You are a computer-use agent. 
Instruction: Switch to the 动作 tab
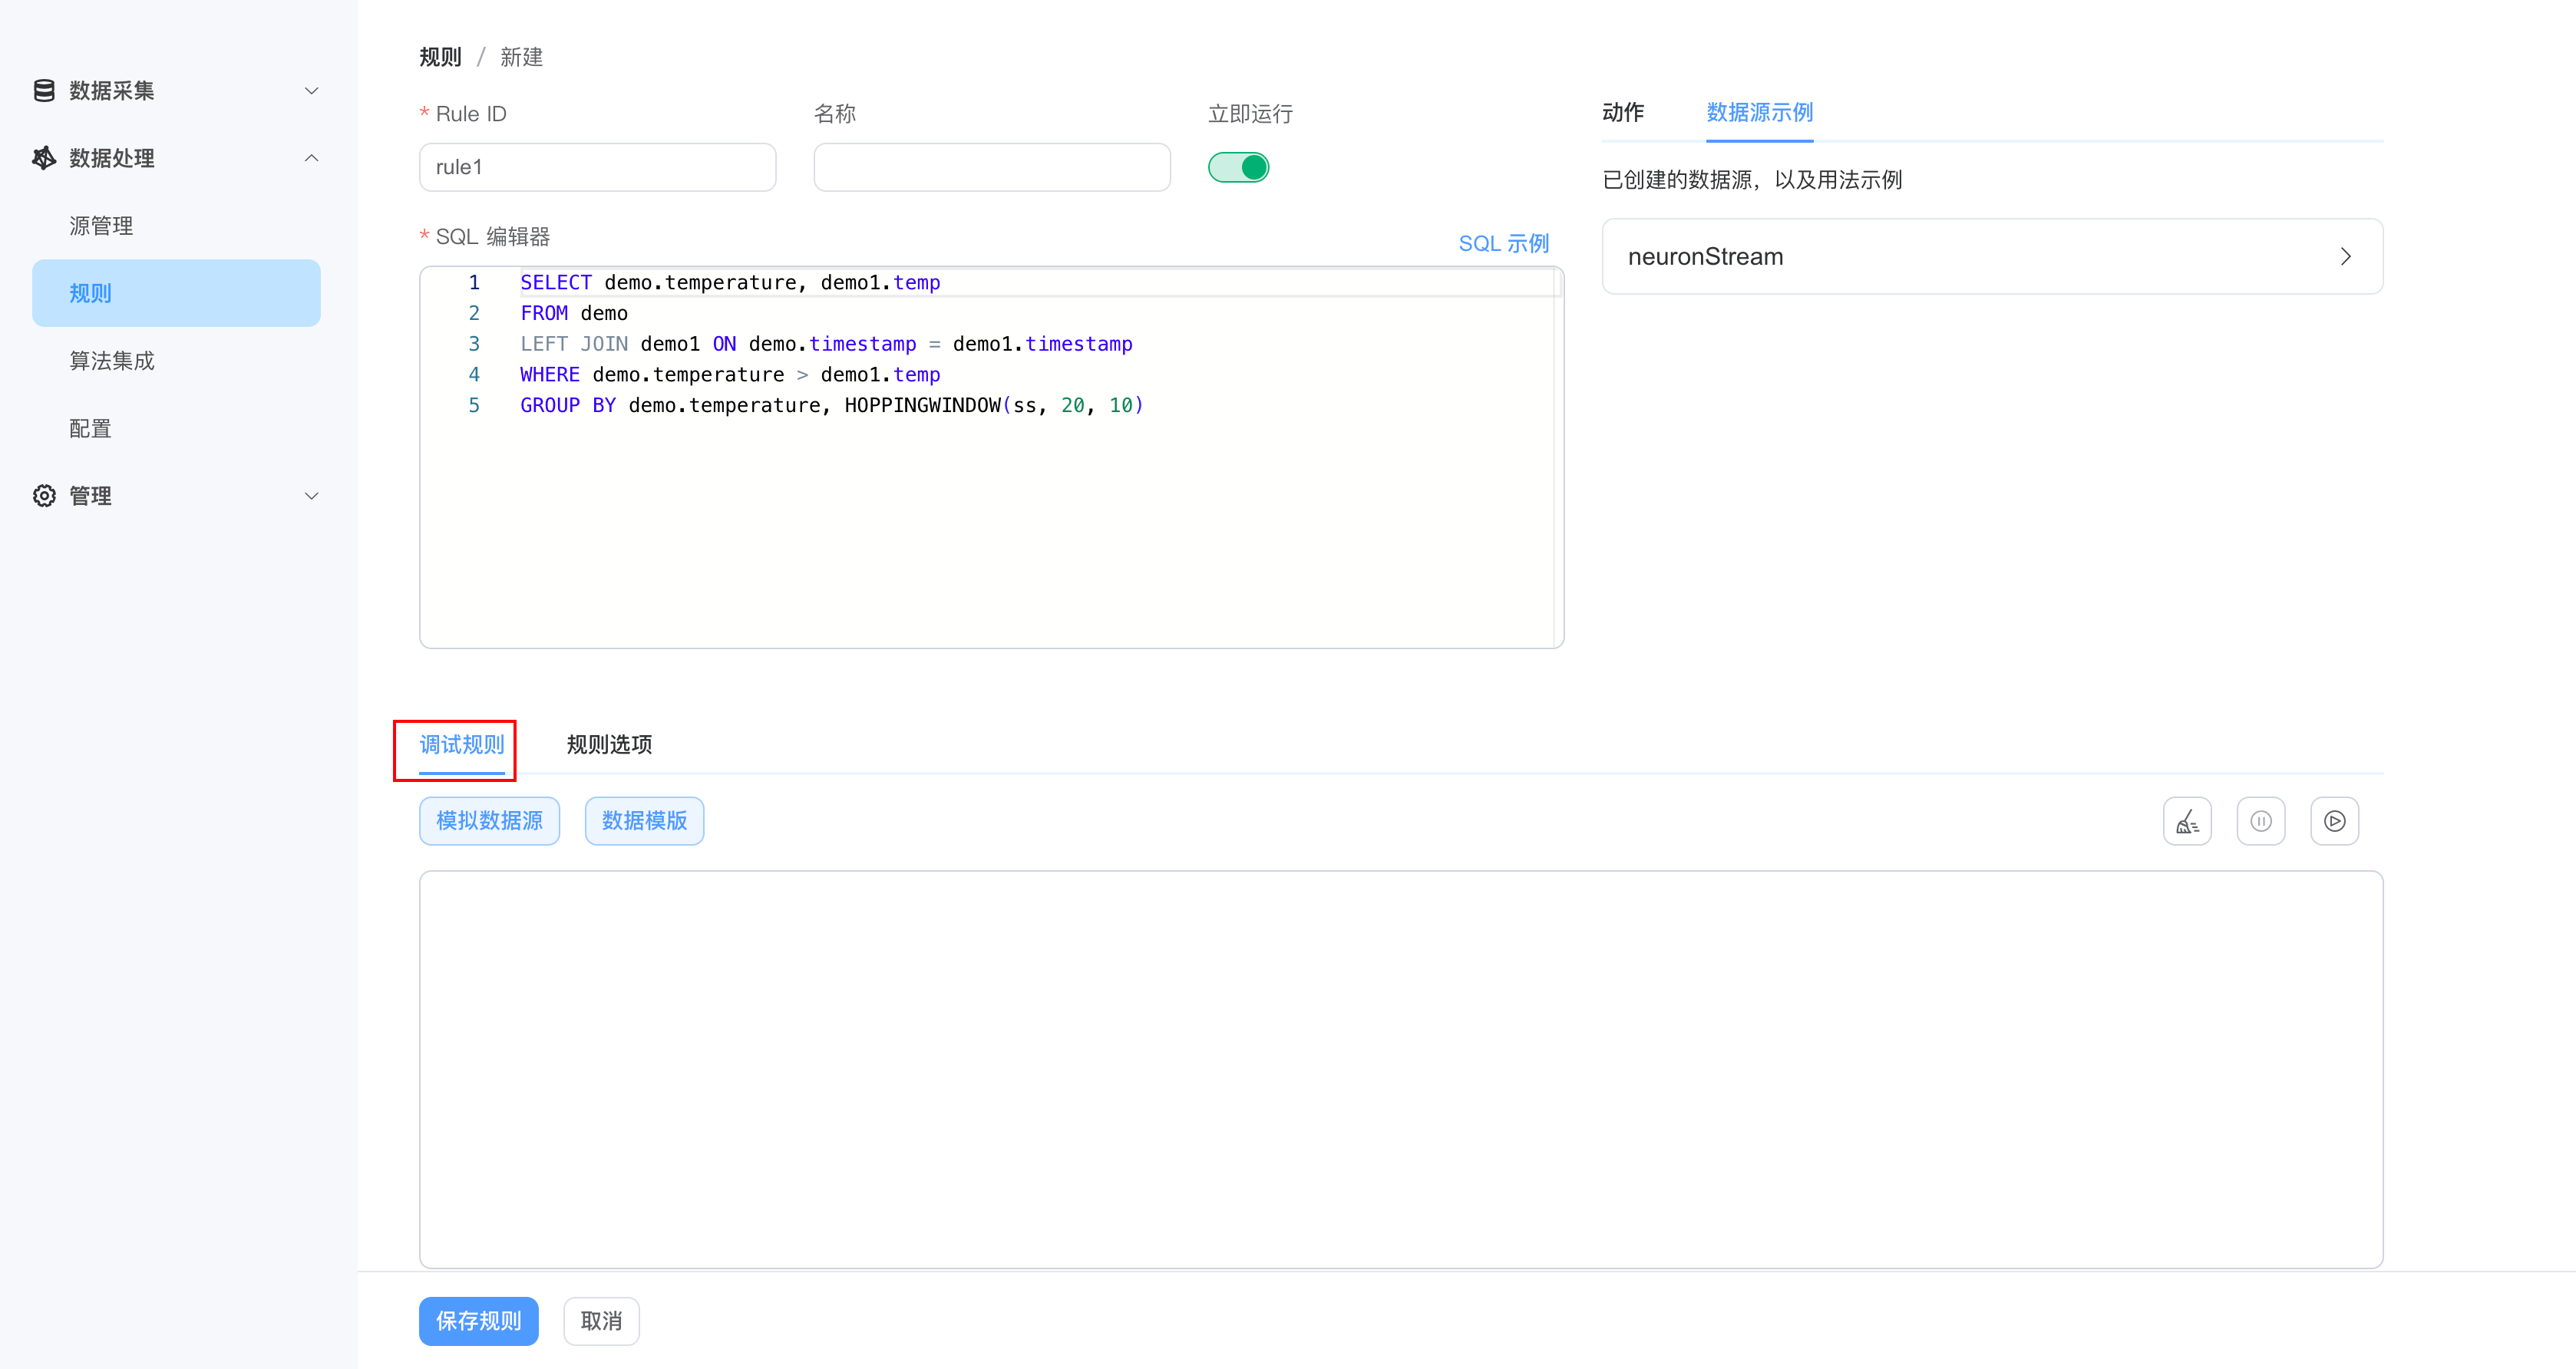[x=1622, y=113]
